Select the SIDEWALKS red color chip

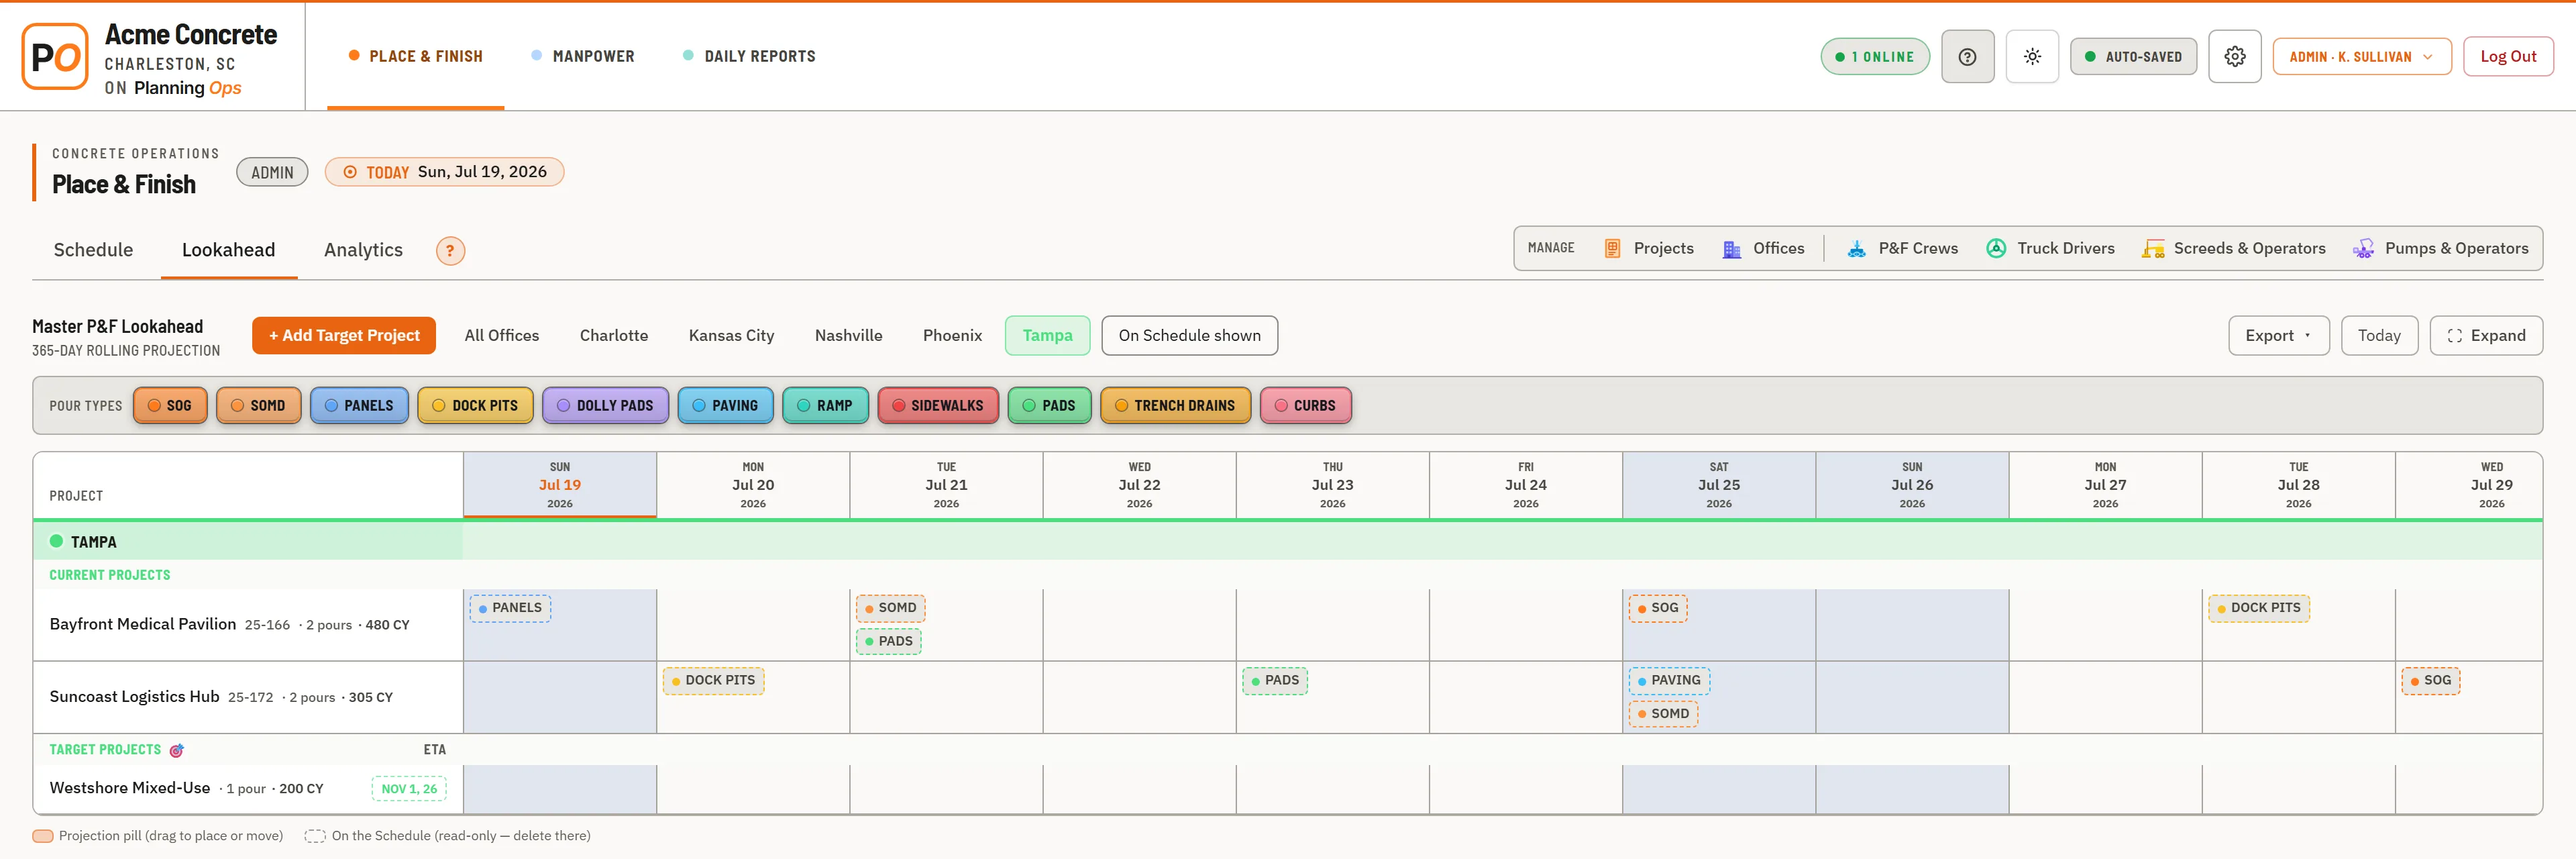click(938, 406)
